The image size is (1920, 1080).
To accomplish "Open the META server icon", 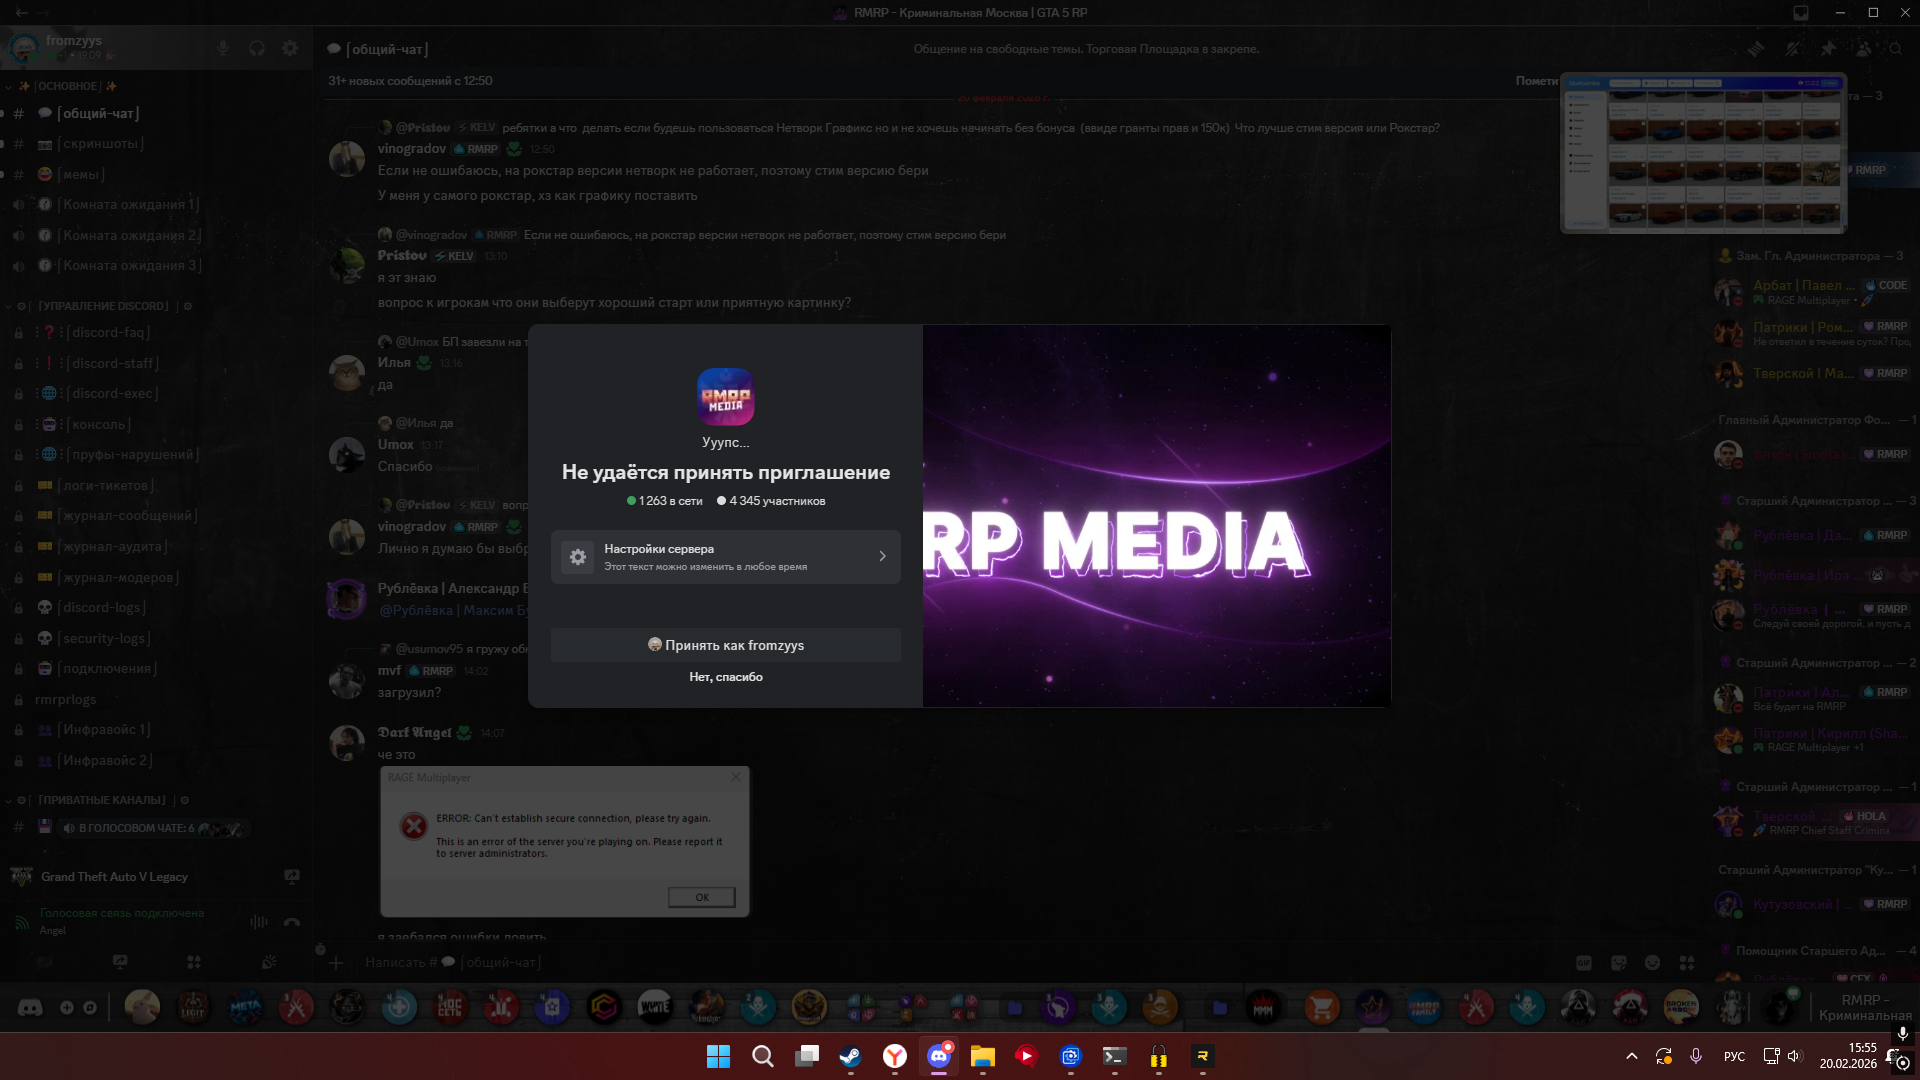I will tap(245, 1007).
